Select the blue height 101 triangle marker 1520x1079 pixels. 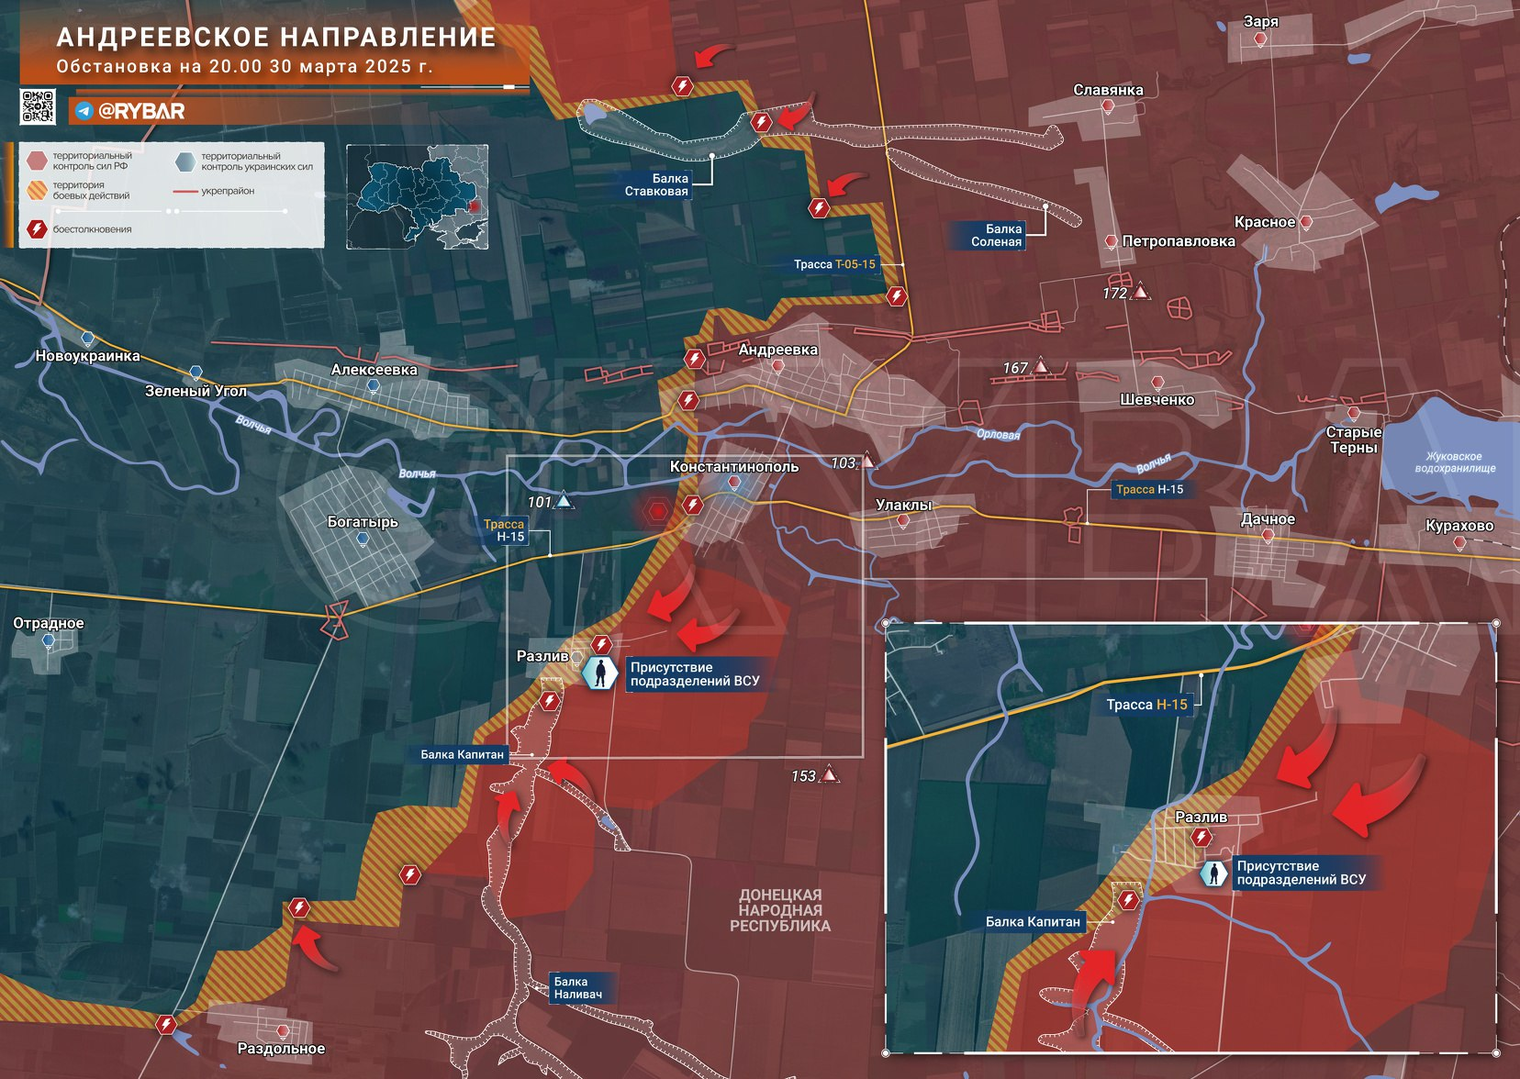(564, 501)
